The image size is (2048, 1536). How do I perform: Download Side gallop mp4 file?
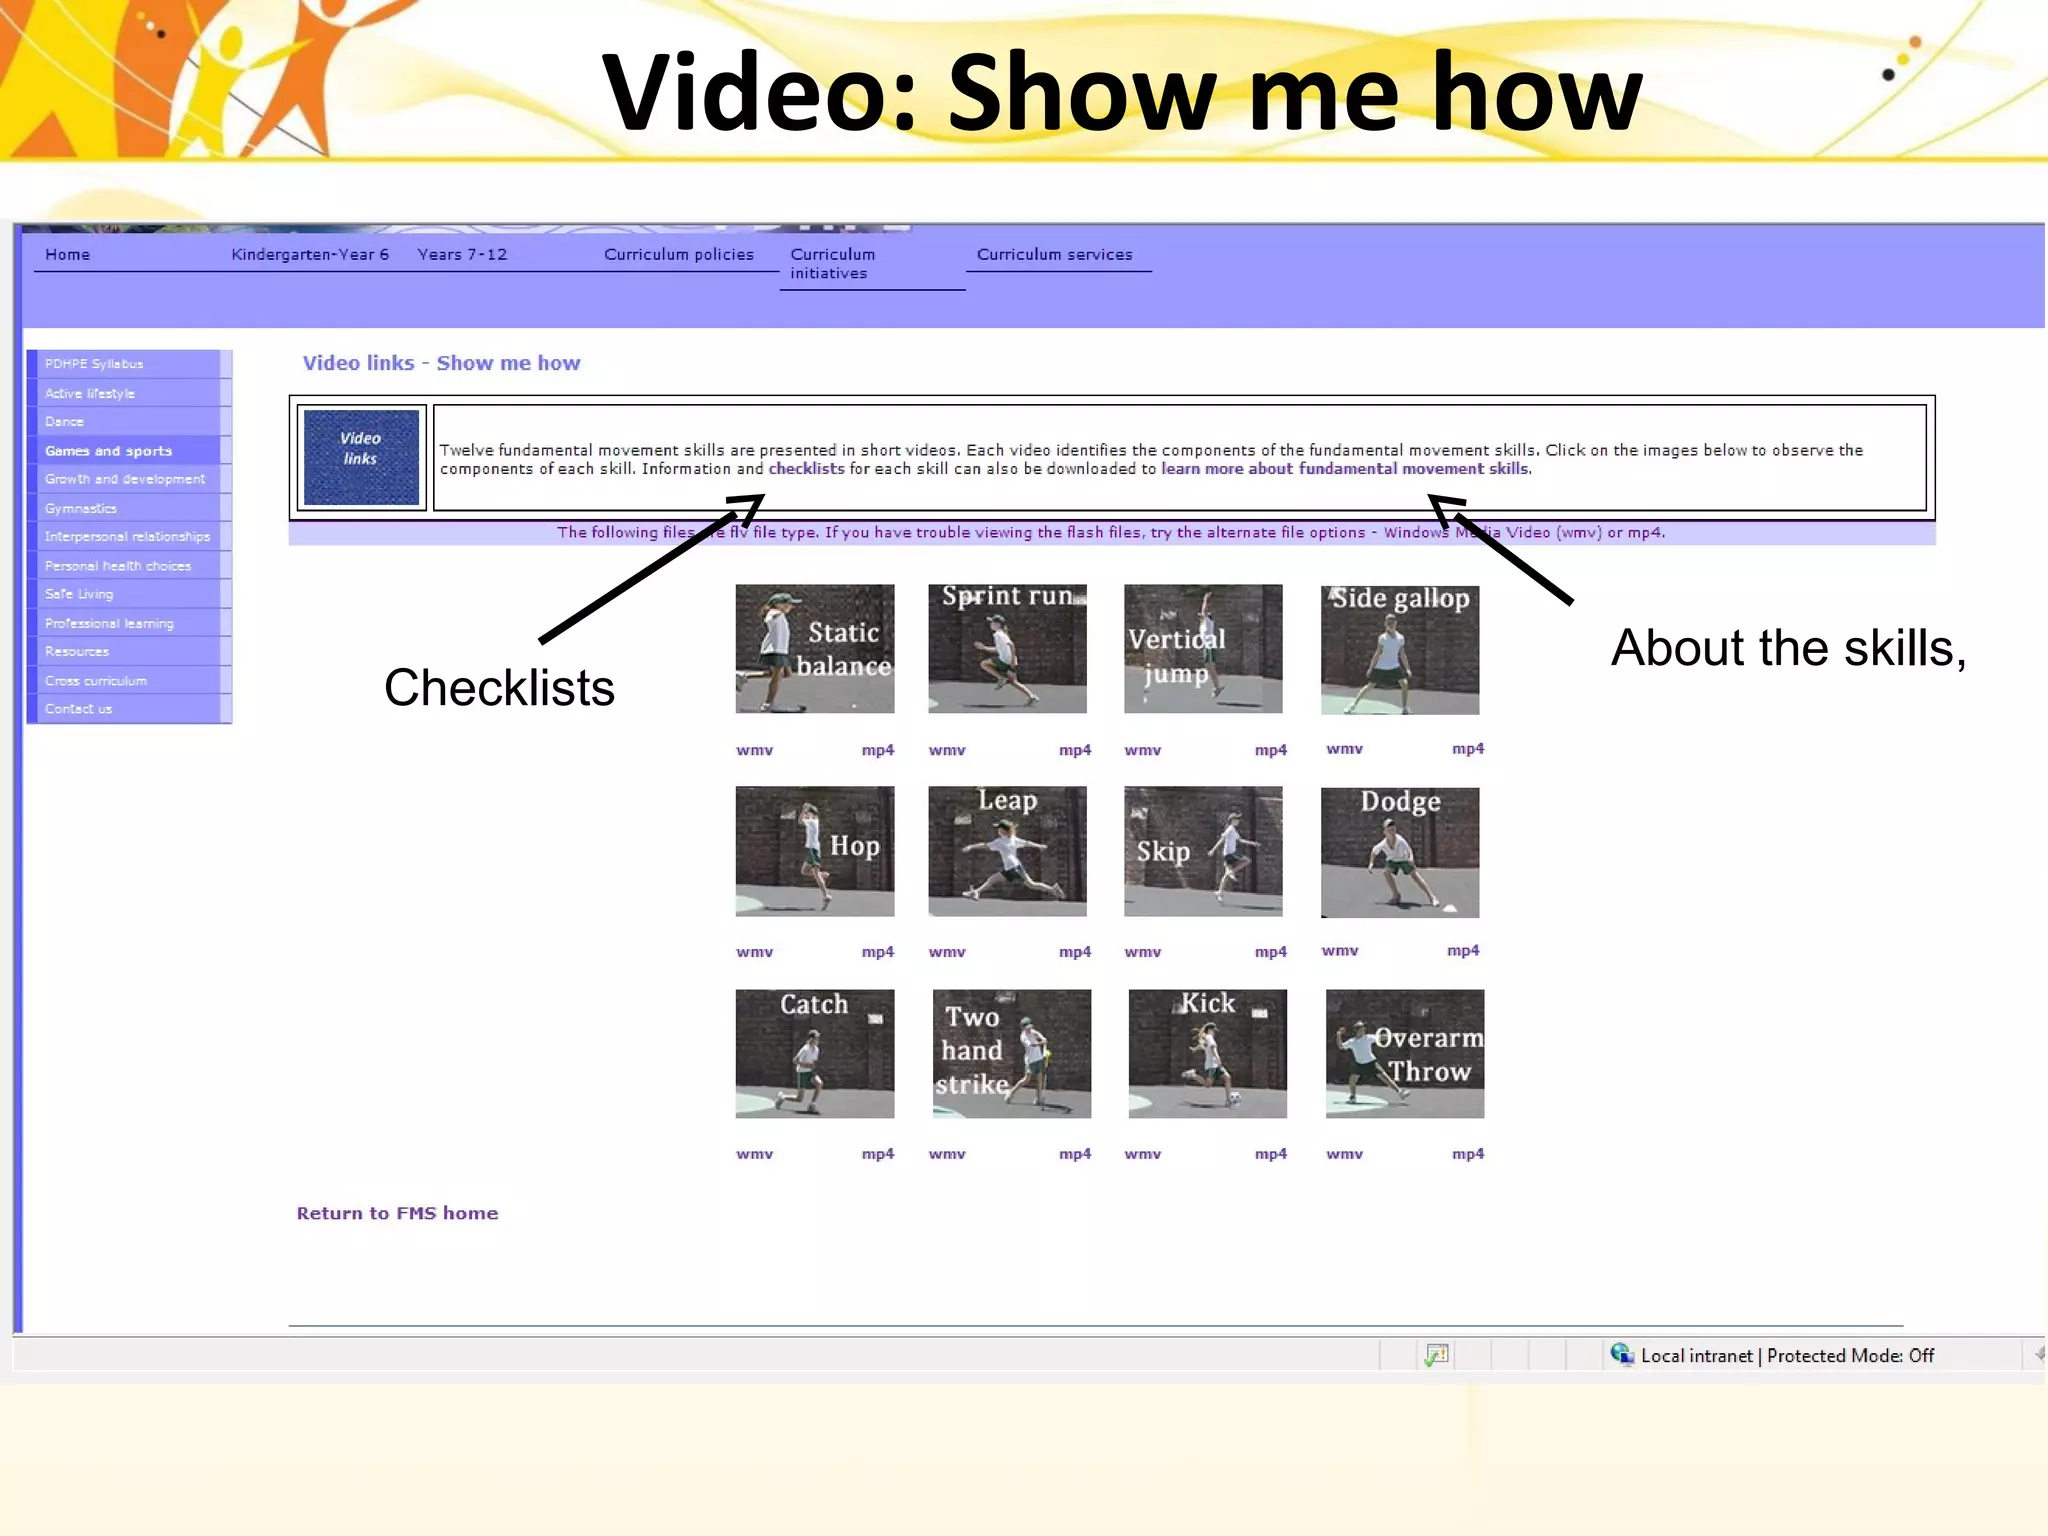[1468, 749]
